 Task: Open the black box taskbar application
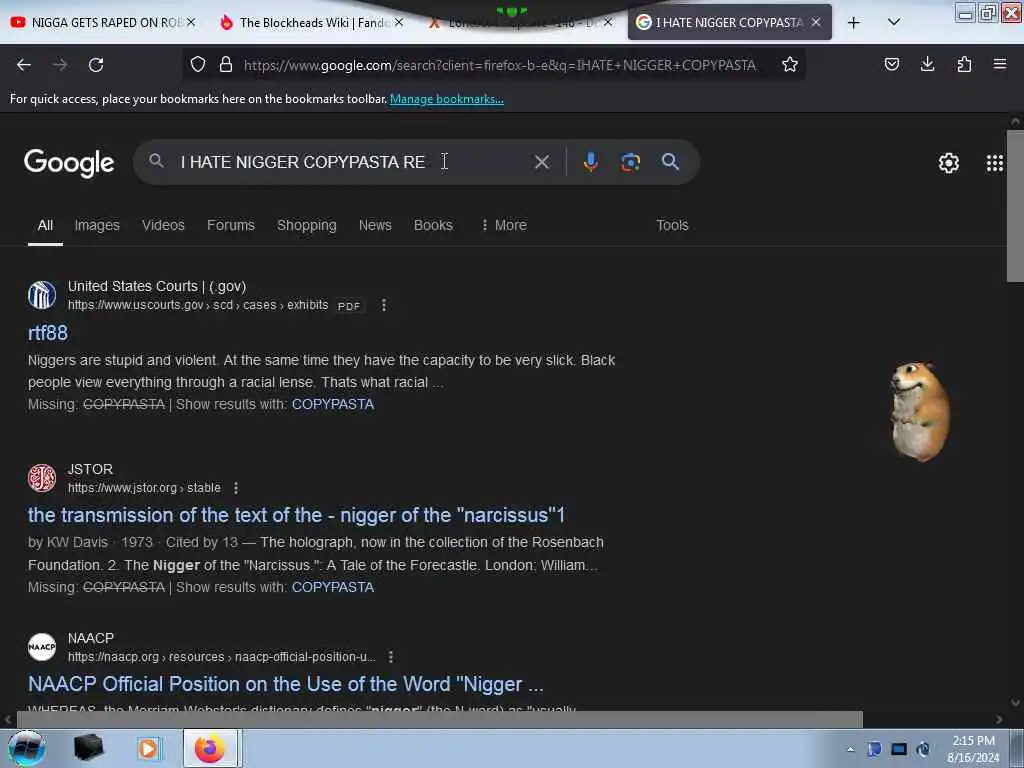(88, 748)
